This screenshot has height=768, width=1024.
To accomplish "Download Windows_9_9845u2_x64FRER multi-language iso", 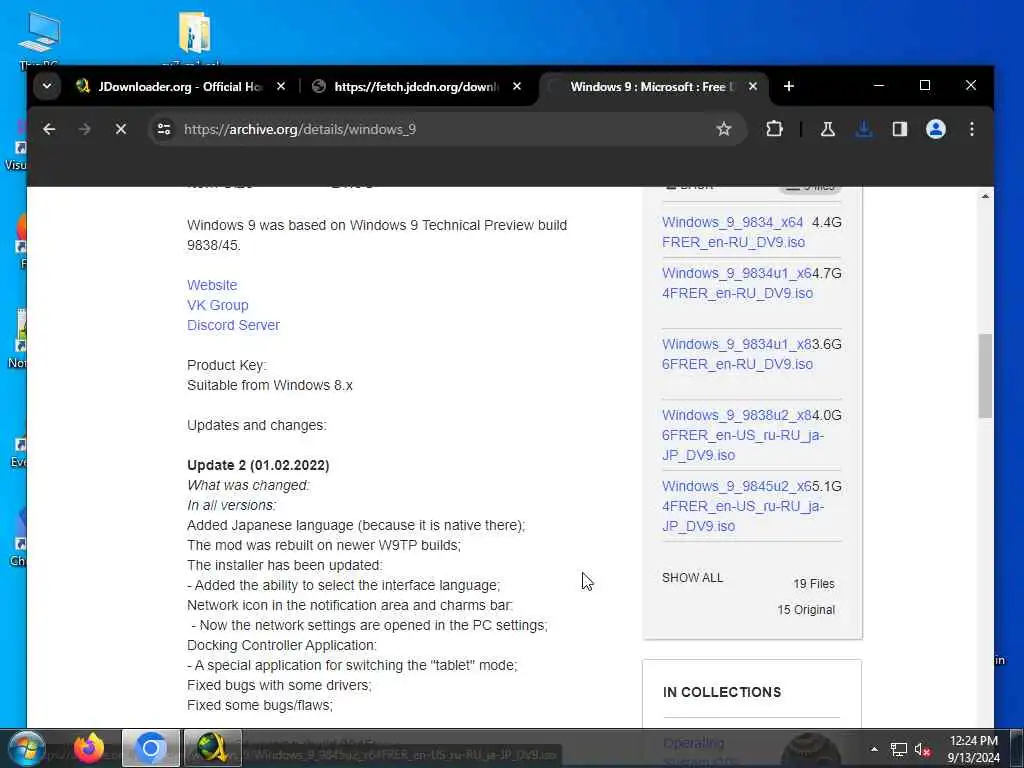I will pyautogui.click(x=743, y=506).
